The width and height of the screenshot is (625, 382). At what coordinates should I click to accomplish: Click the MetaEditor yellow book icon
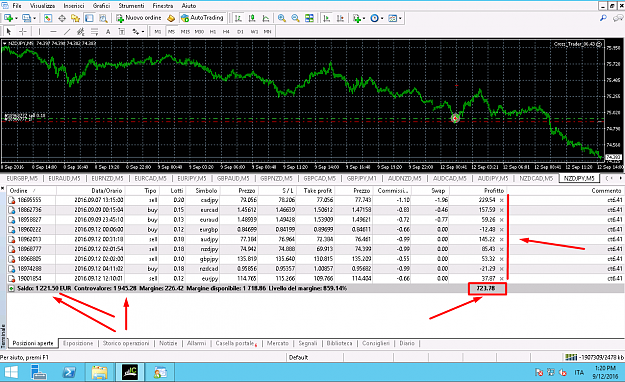[171, 18]
